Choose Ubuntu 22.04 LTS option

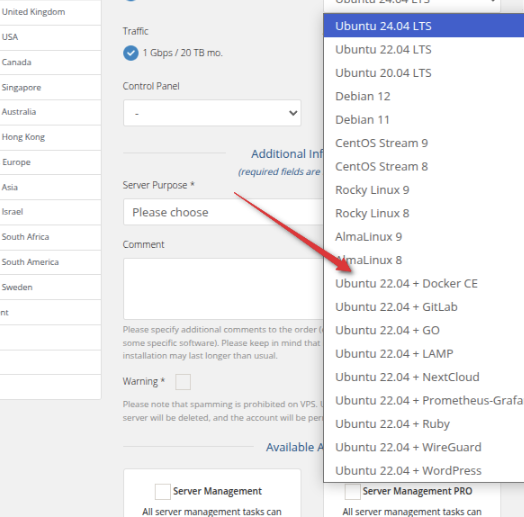coord(424,49)
